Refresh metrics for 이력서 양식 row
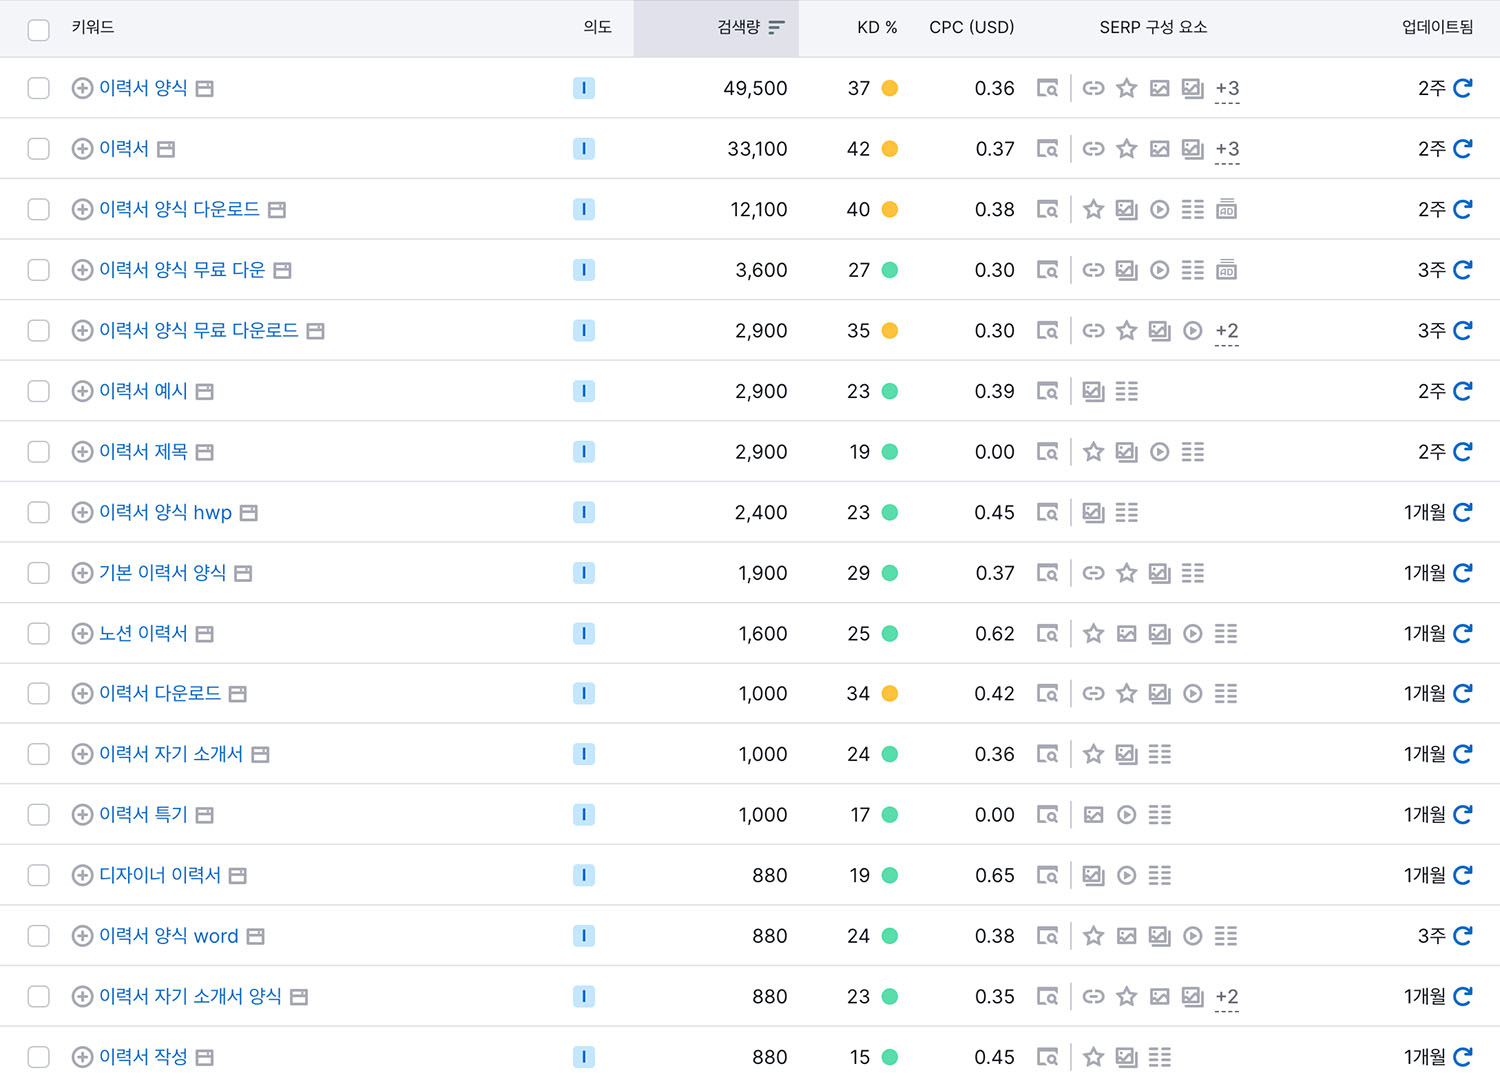The width and height of the screenshot is (1500, 1086). 1462,88
